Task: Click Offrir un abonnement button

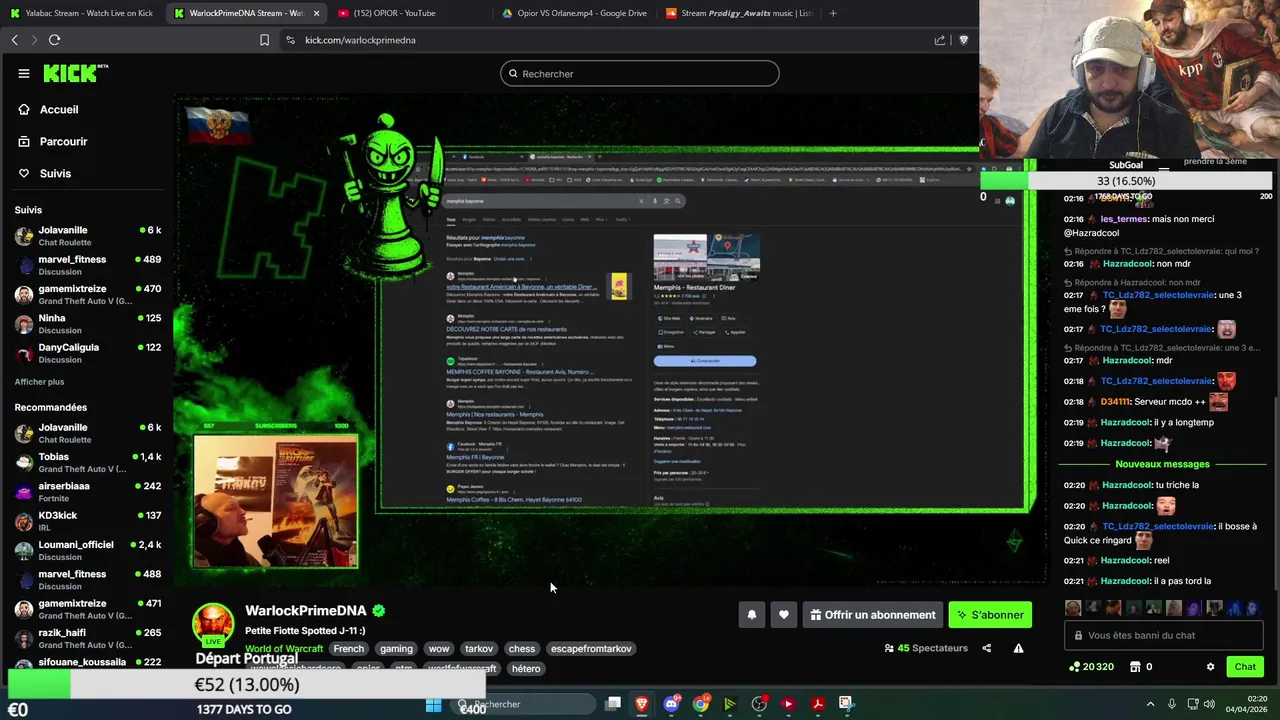Action: (x=873, y=615)
